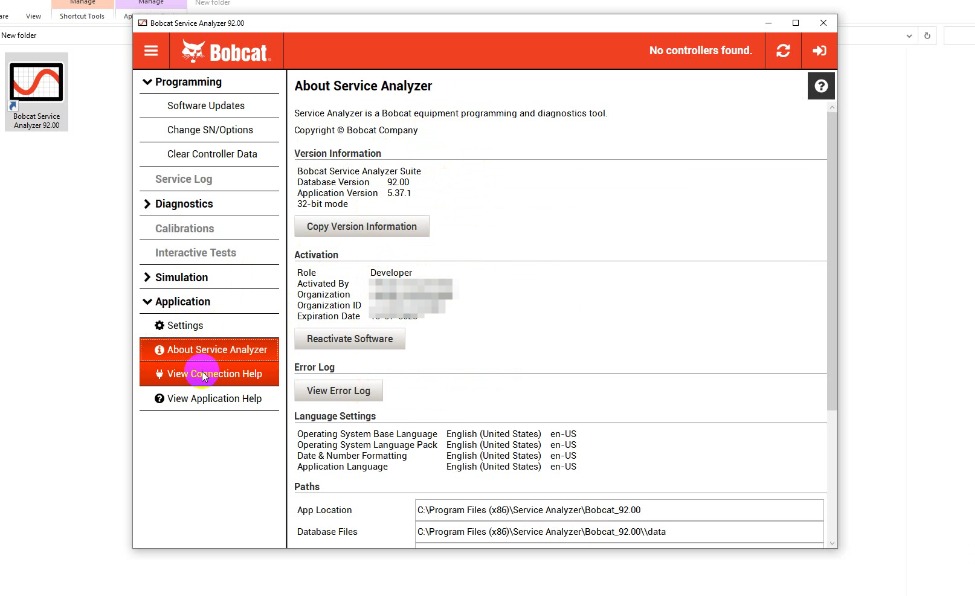Minimize the Bobcat Service Analyzer window
The height and width of the screenshot is (596, 975).
pos(769,23)
